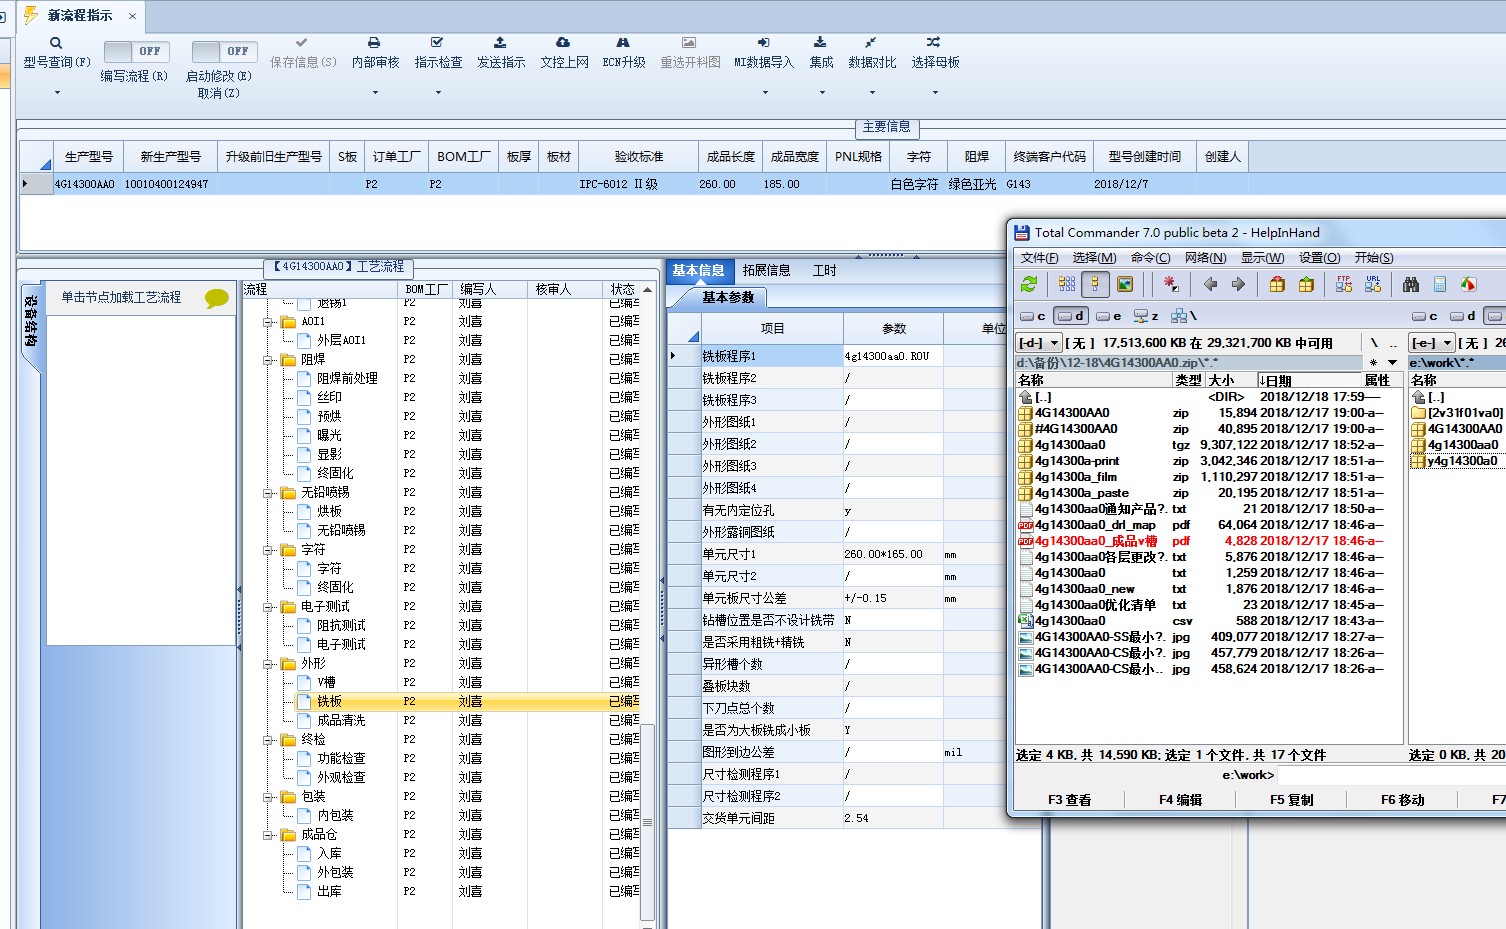Click Total Commander pack files icon
The width and height of the screenshot is (1506, 929).
tap(1277, 285)
